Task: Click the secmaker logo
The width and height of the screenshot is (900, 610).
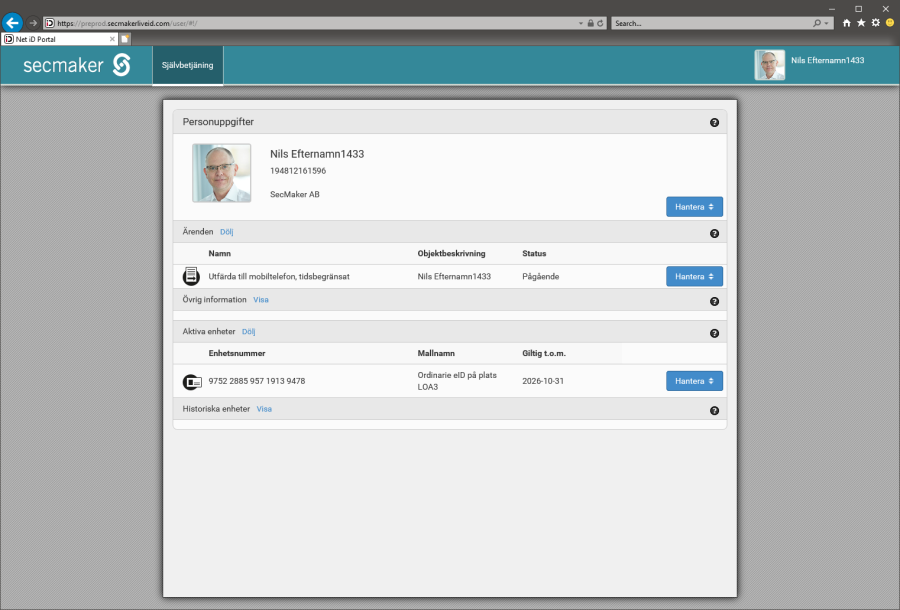Action: (77, 65)
